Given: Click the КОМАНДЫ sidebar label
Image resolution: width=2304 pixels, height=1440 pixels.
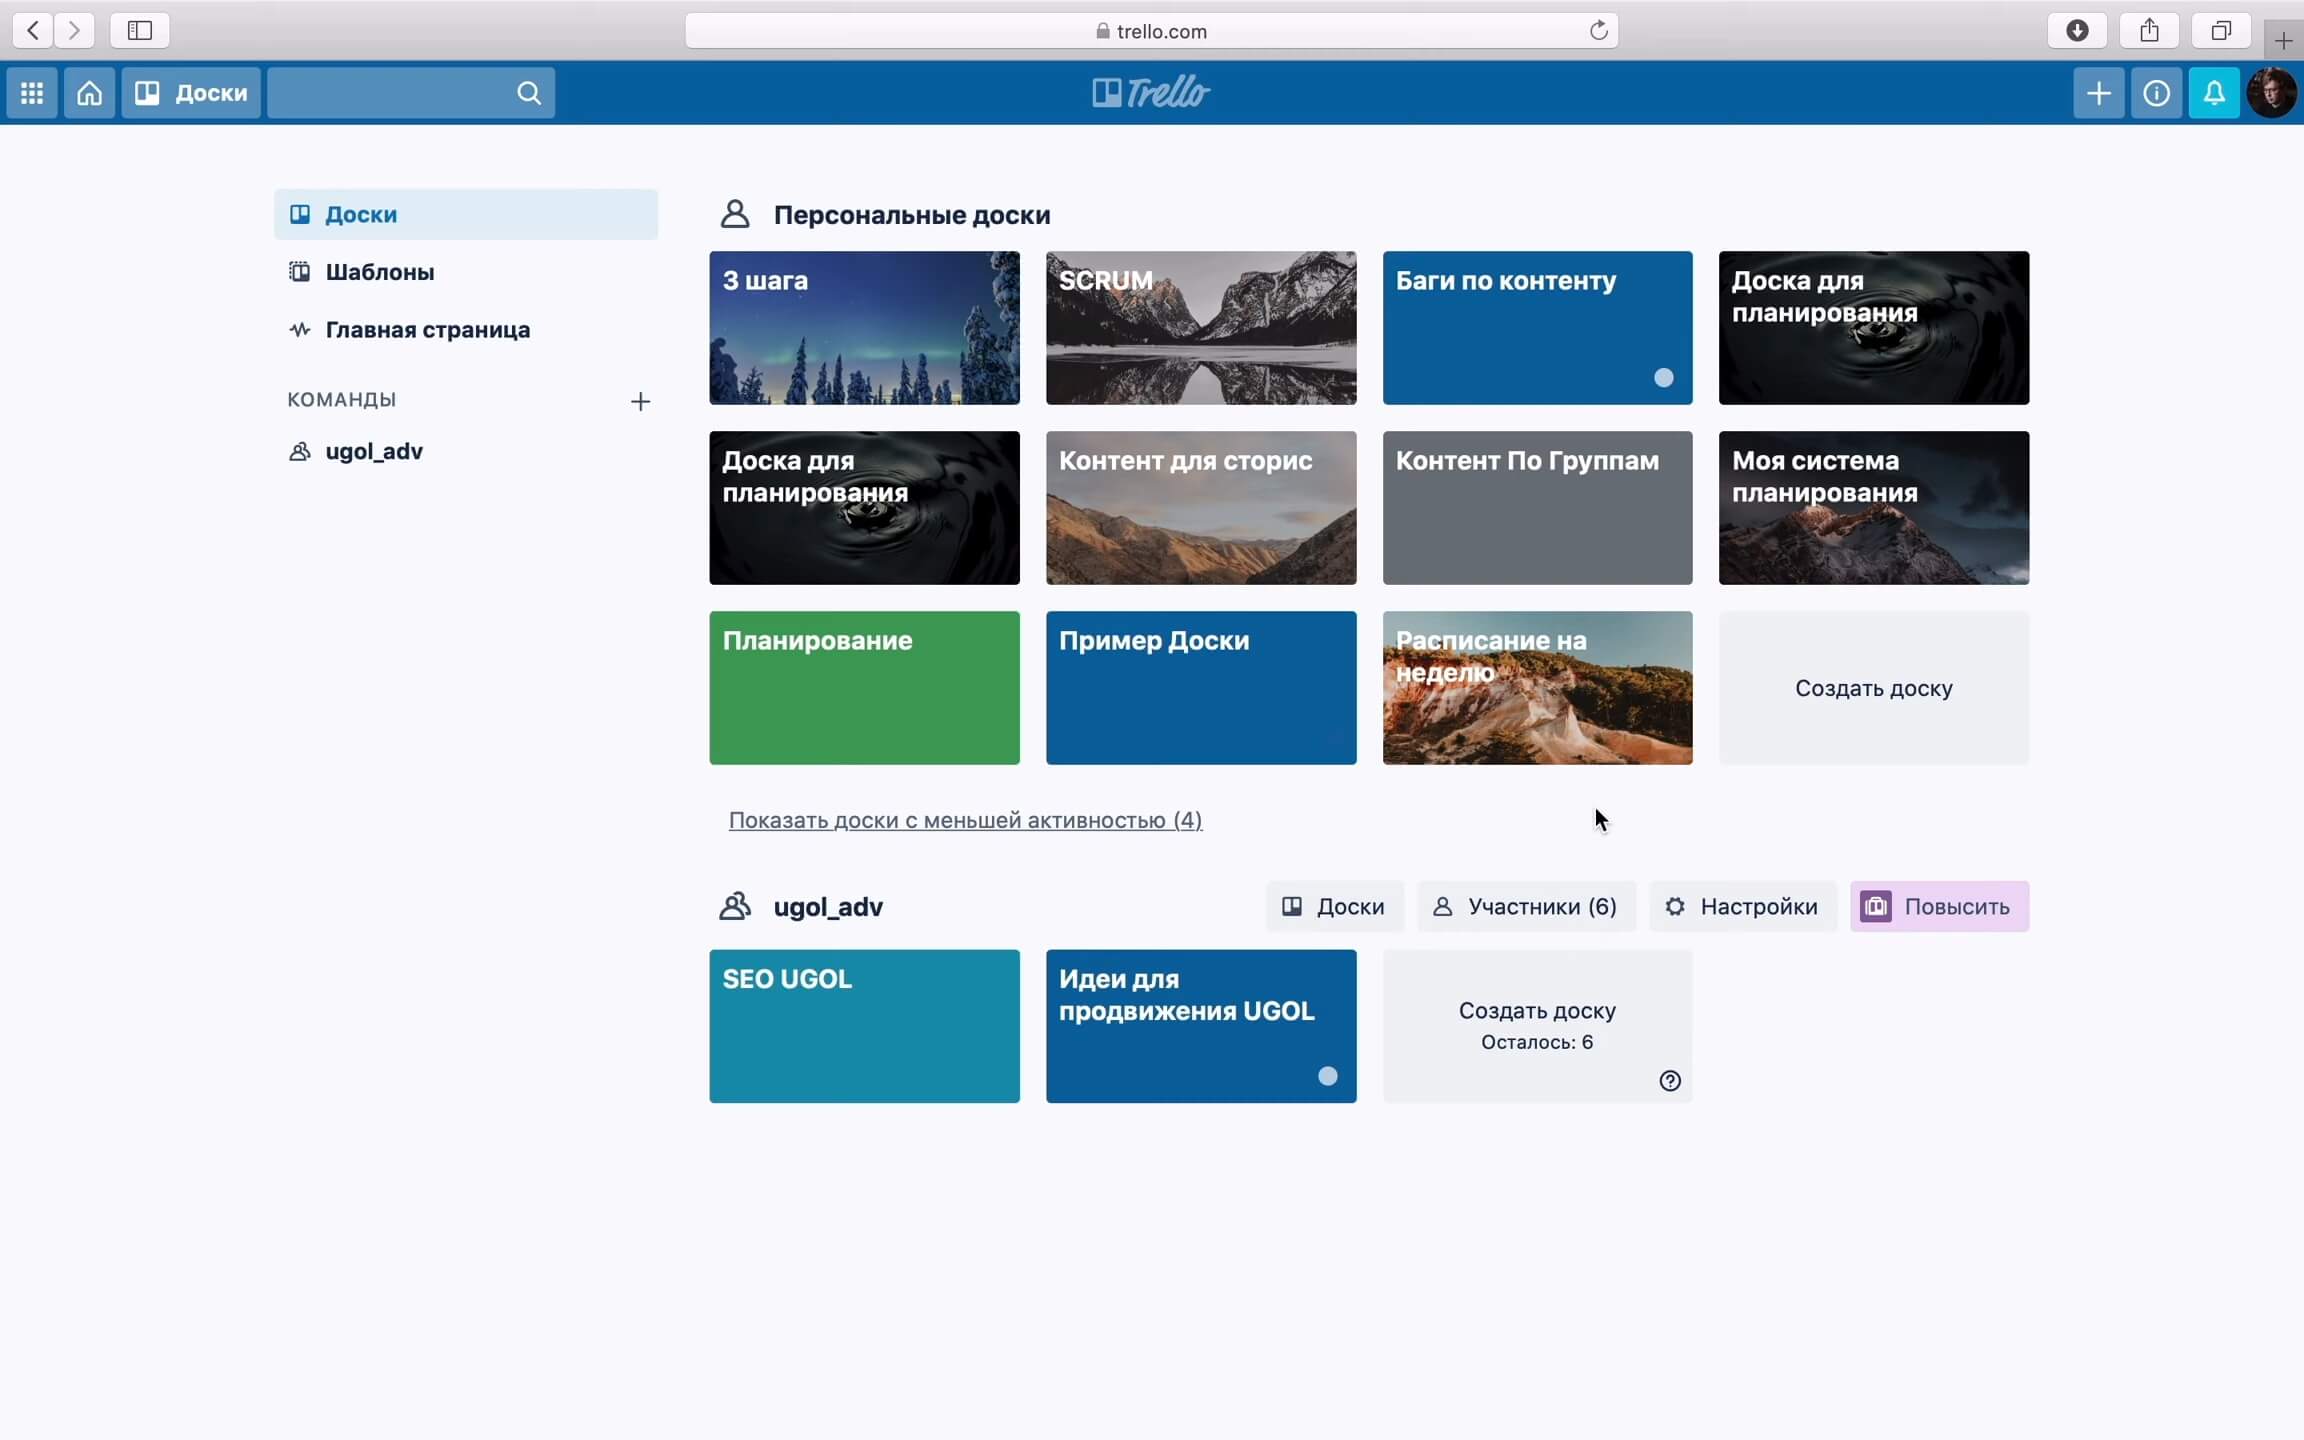Looking at the screenshot, I should click(x=342, y=400).
